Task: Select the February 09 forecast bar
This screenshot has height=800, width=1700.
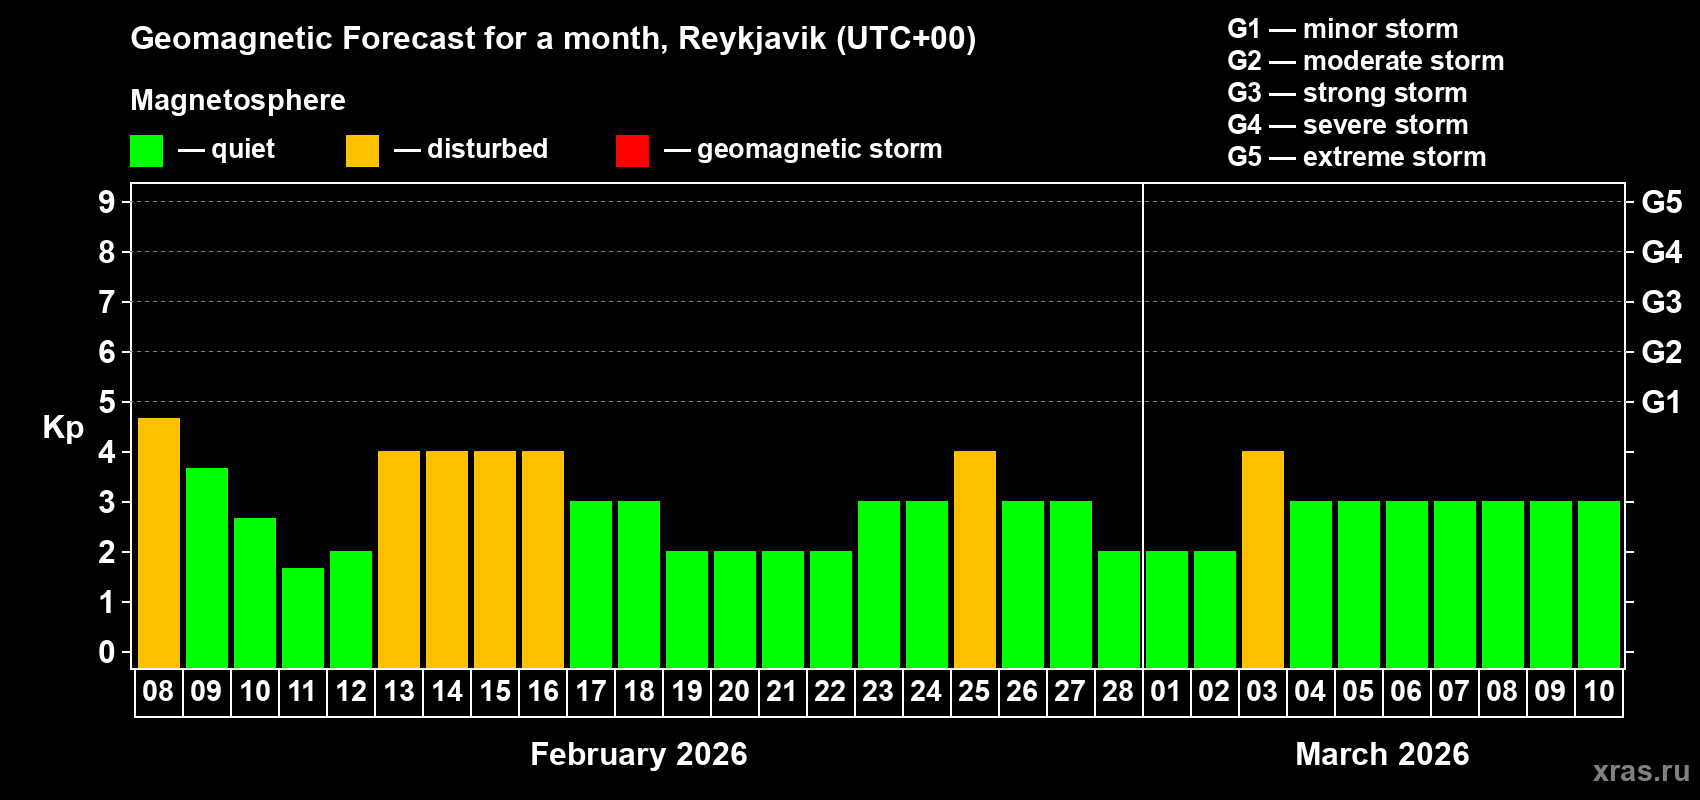Action: (207, 568)
